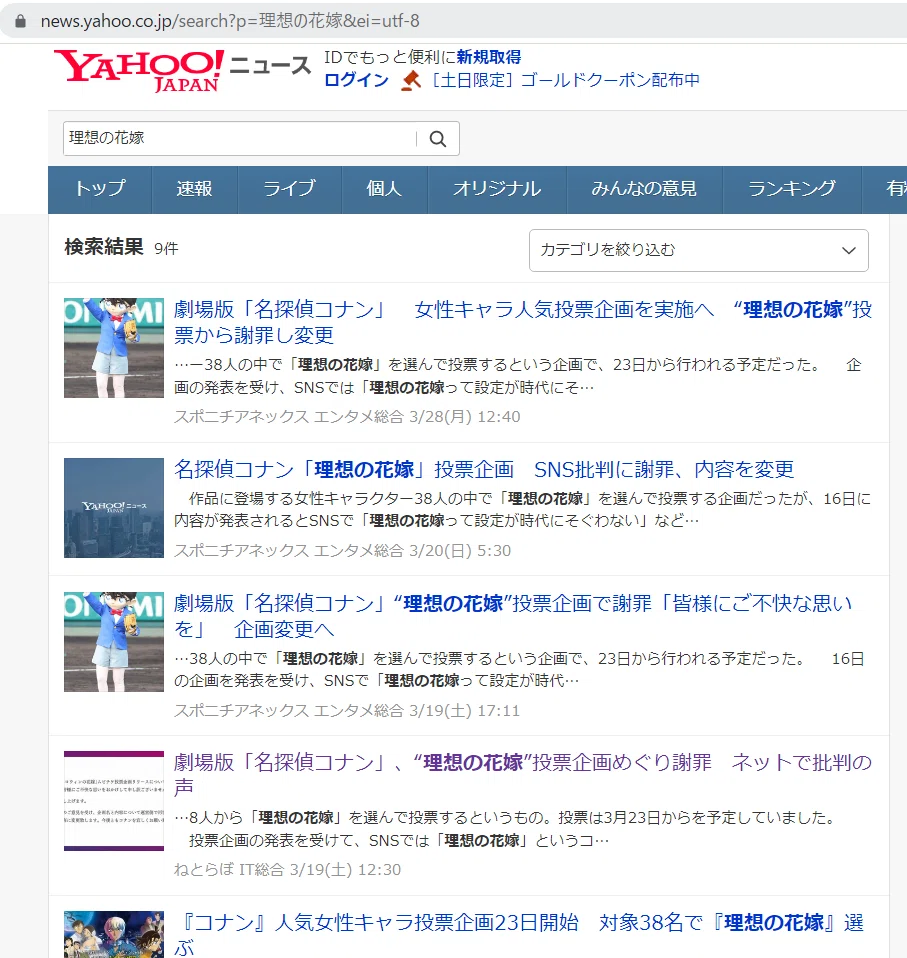Click the chevron arrow in category filter
Screen dimensions: 907x958
click(x=848, y=250)
